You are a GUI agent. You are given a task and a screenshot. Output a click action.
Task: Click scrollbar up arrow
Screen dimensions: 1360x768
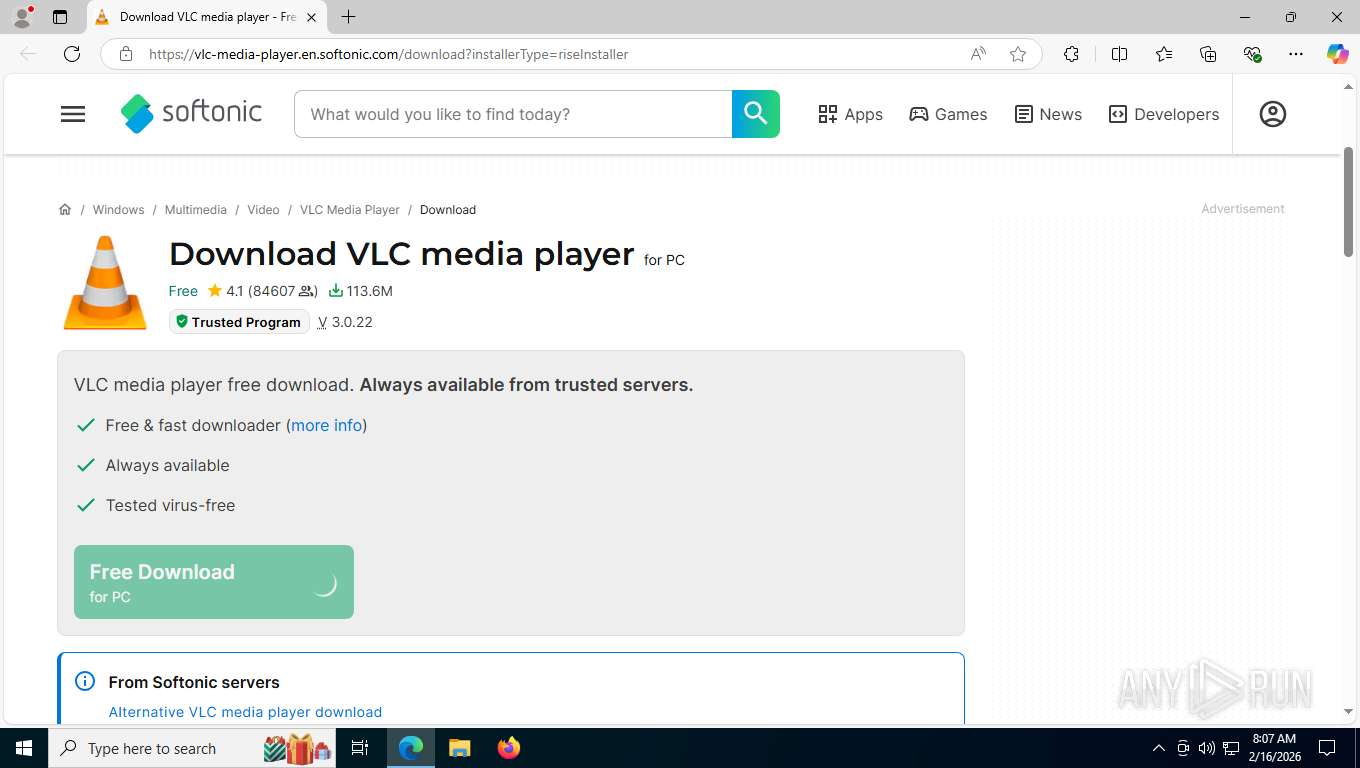coord(1348,87)
